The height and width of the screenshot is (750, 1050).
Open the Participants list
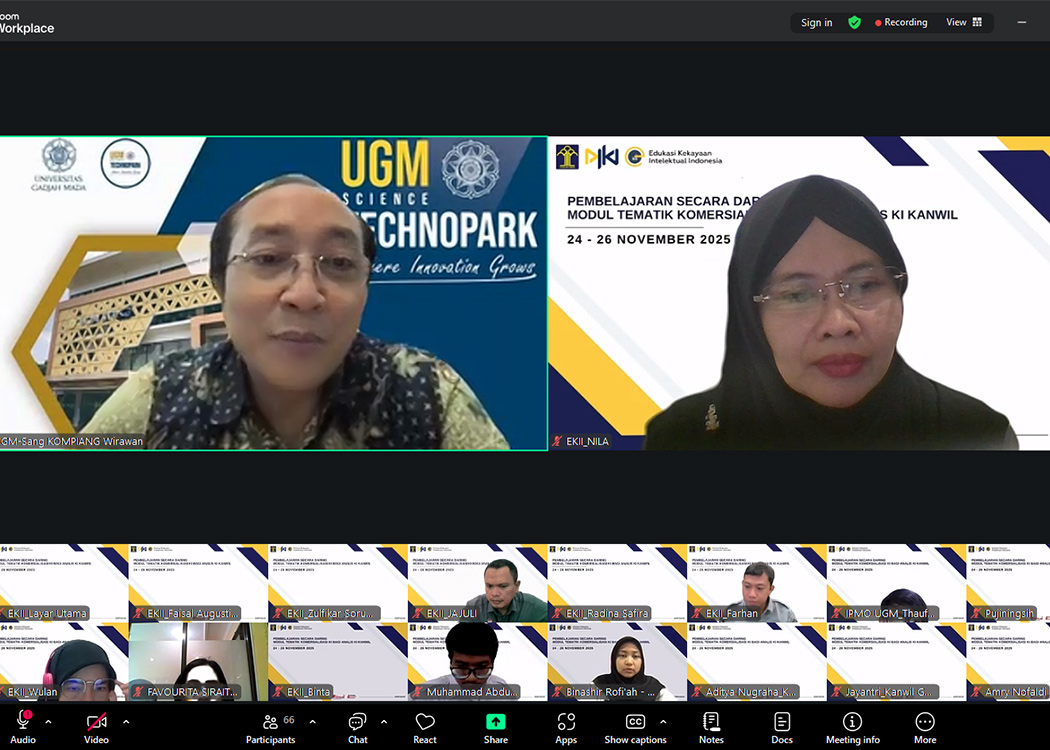(270, 727)
